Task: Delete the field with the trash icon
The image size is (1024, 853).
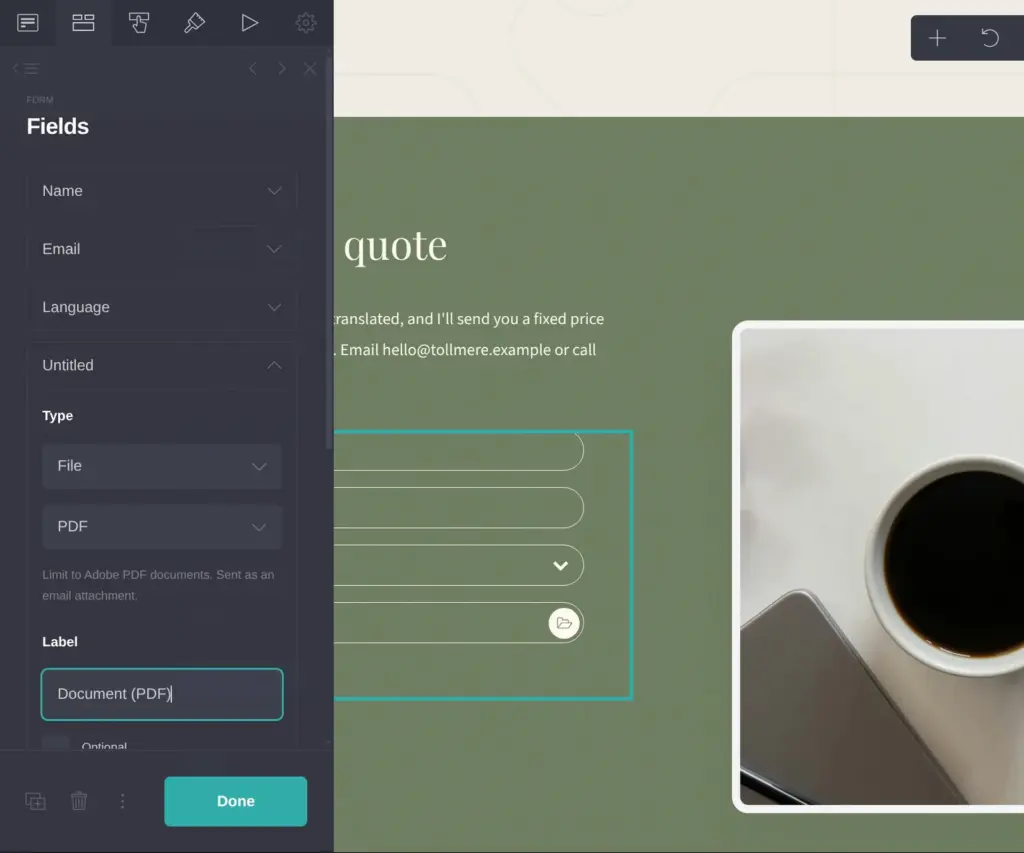Action: (x=79, y=801)
